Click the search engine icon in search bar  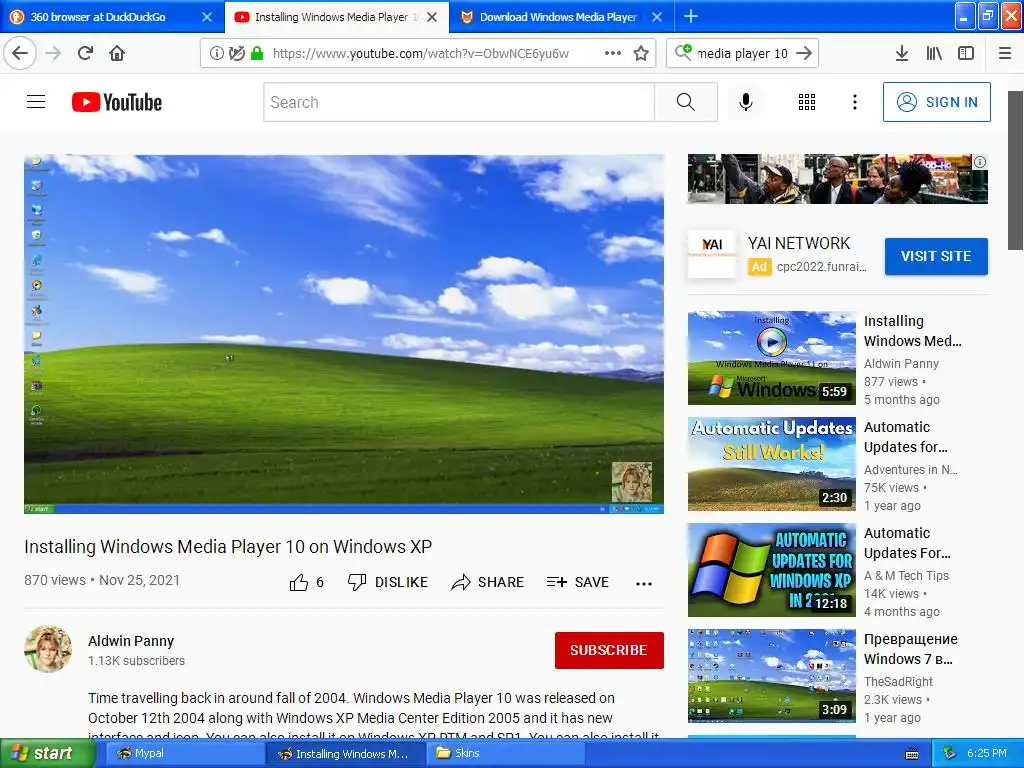(683, 52)
